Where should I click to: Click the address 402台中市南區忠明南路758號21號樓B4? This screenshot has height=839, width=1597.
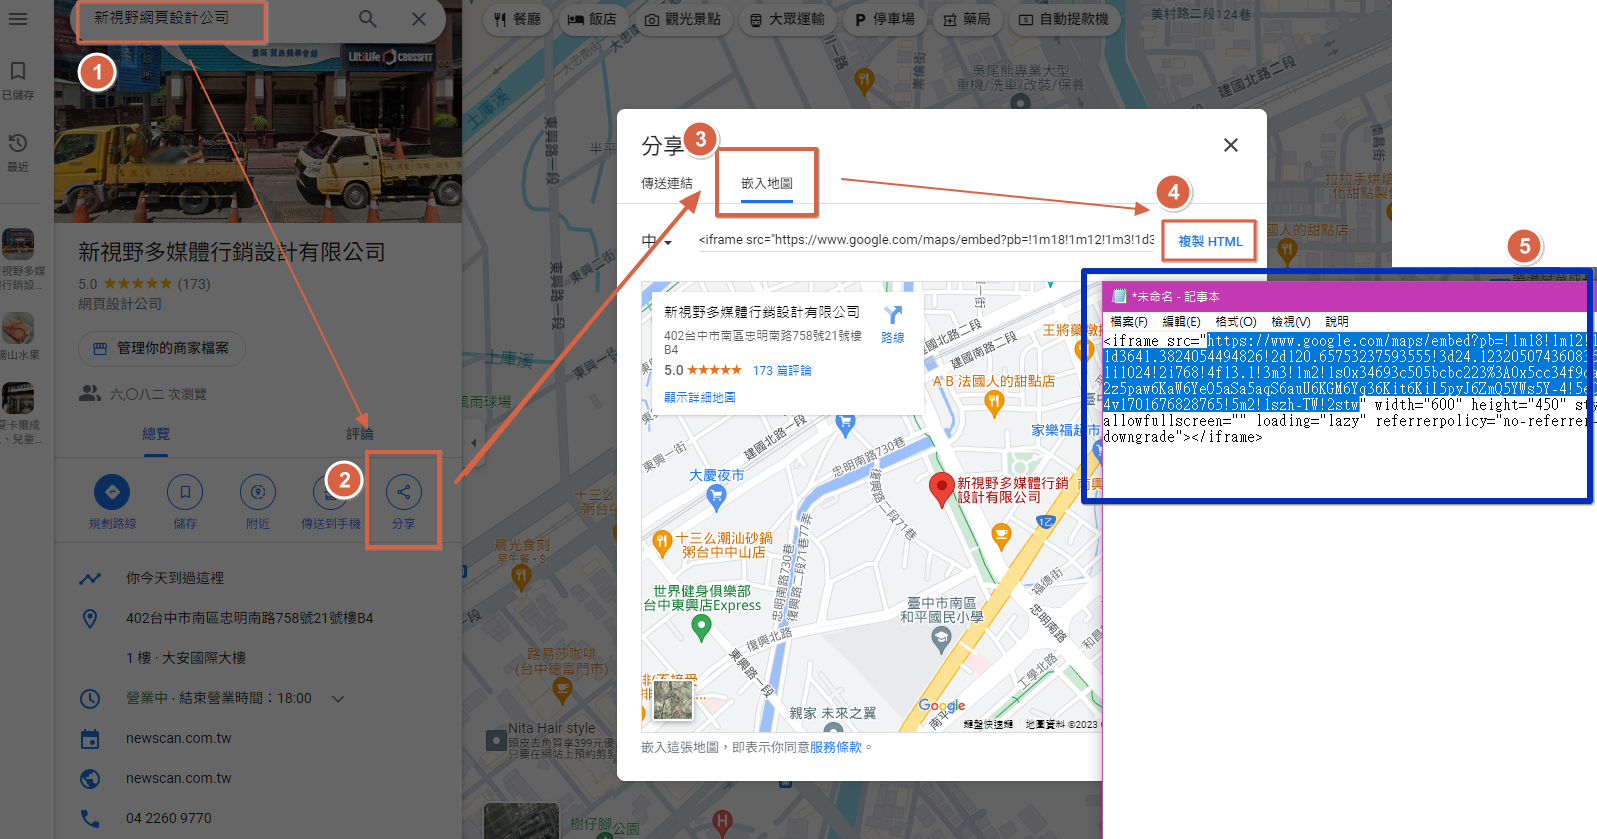(250, 618)
